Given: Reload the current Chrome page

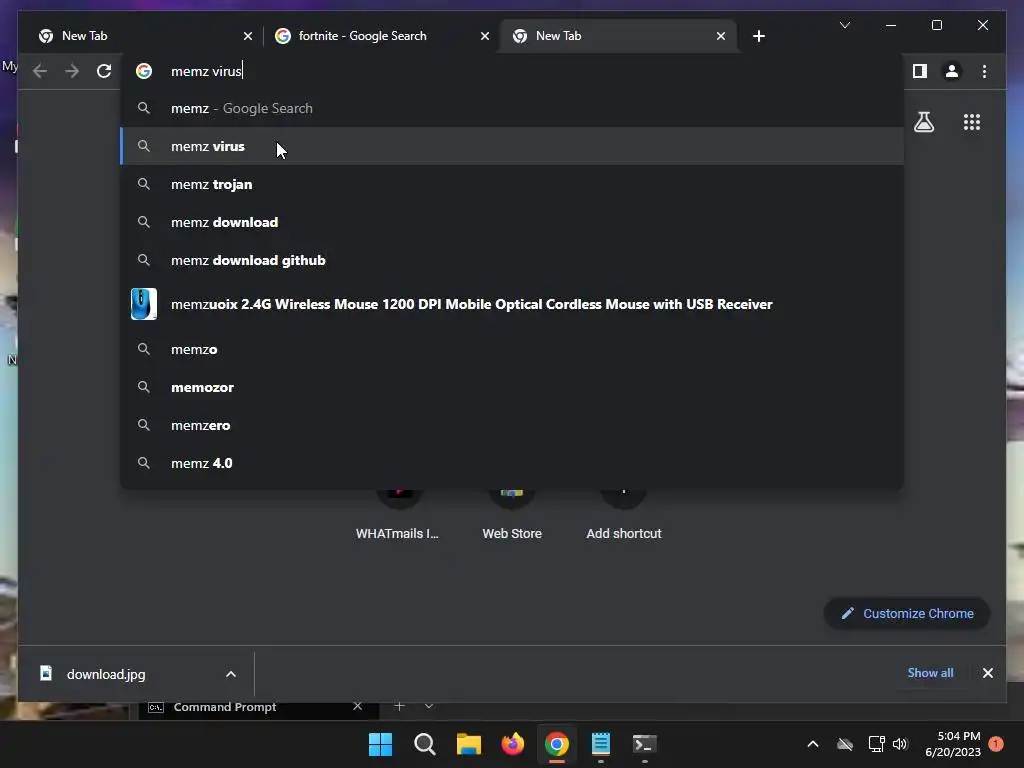Looking at the screenshot, I should [104, 71].
